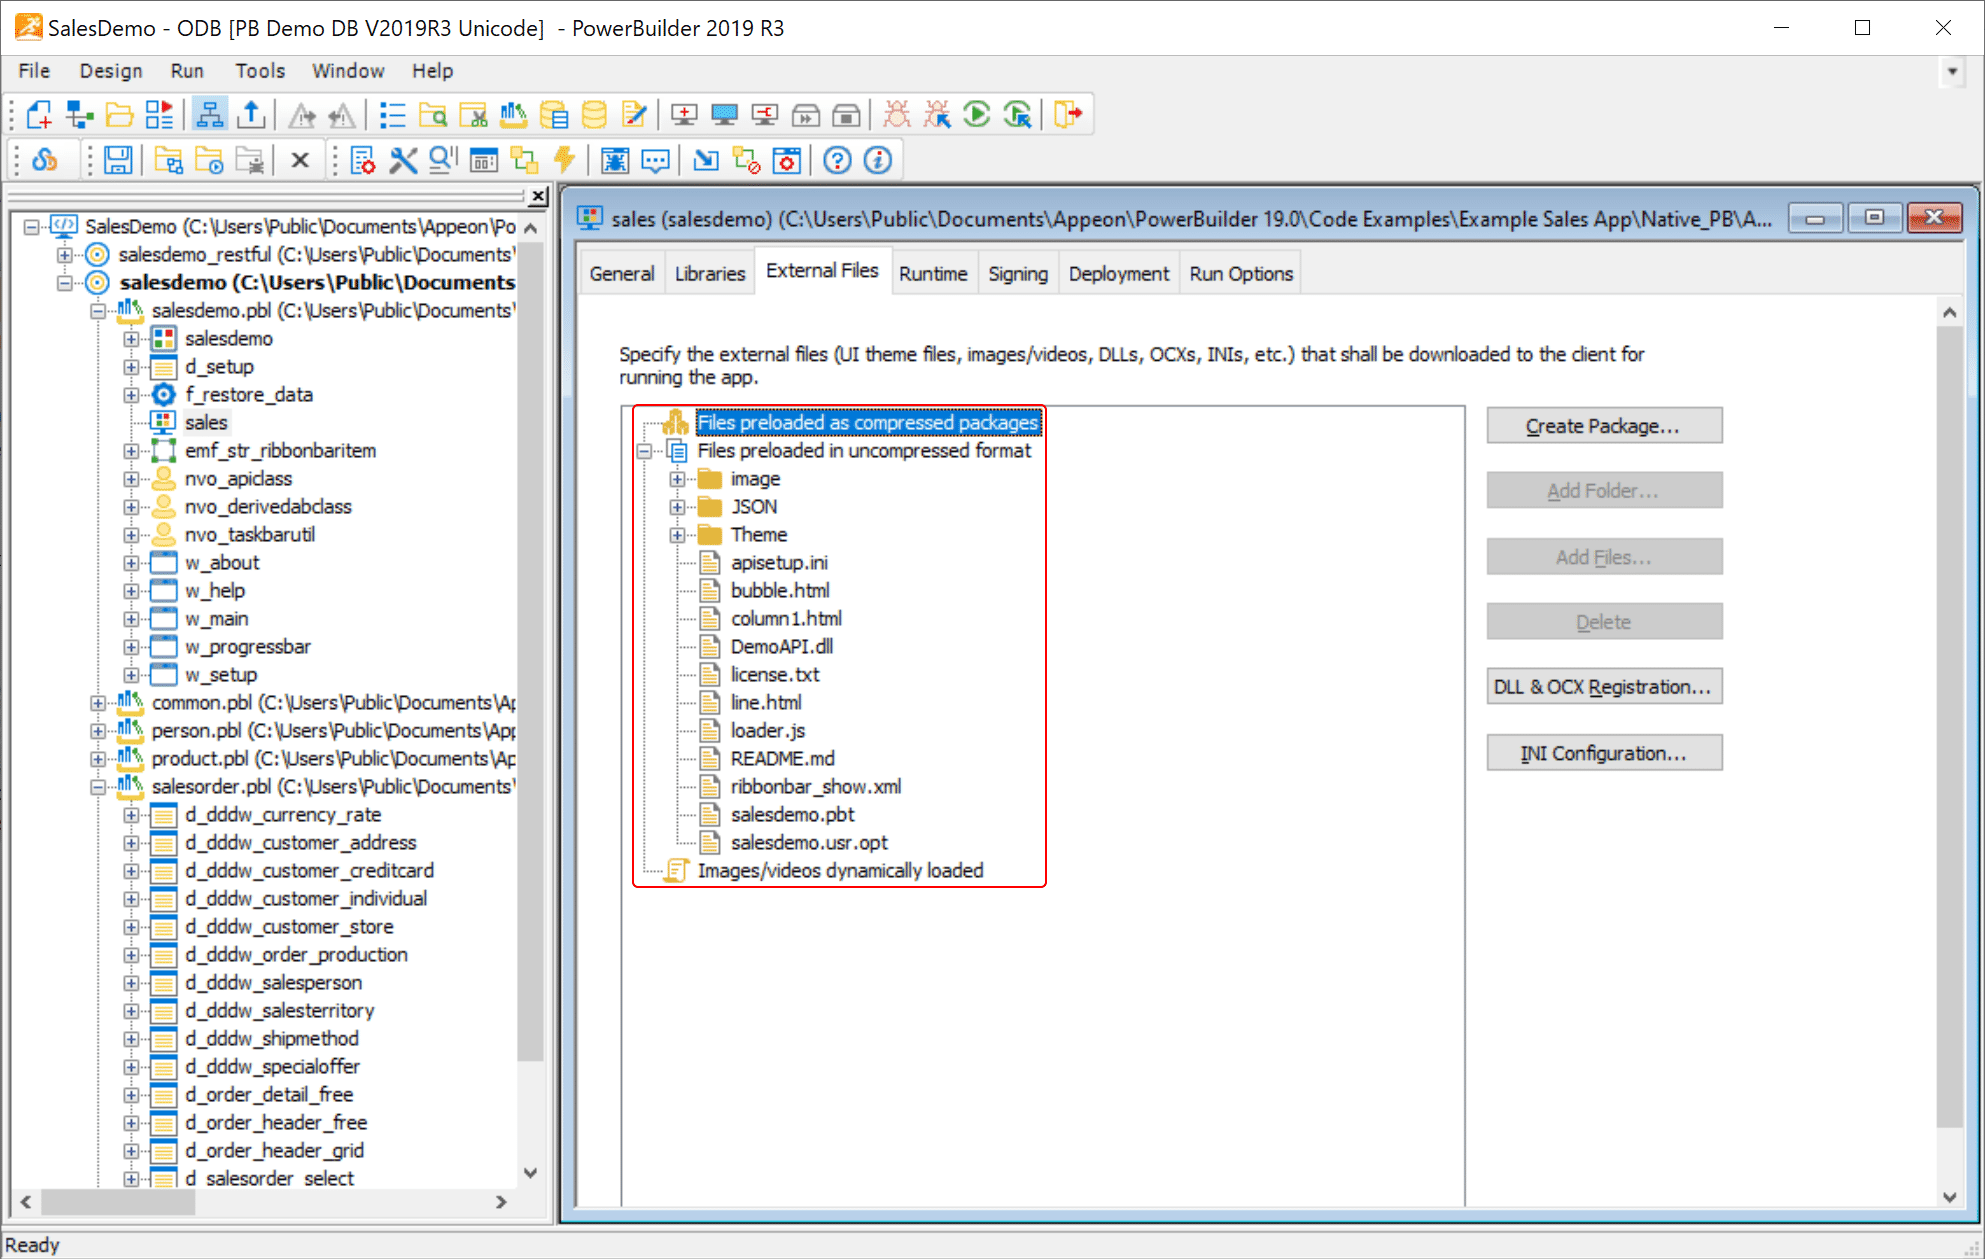Open the Database painter cylinder icon
1985x1259 pixels.
point(593,114)
